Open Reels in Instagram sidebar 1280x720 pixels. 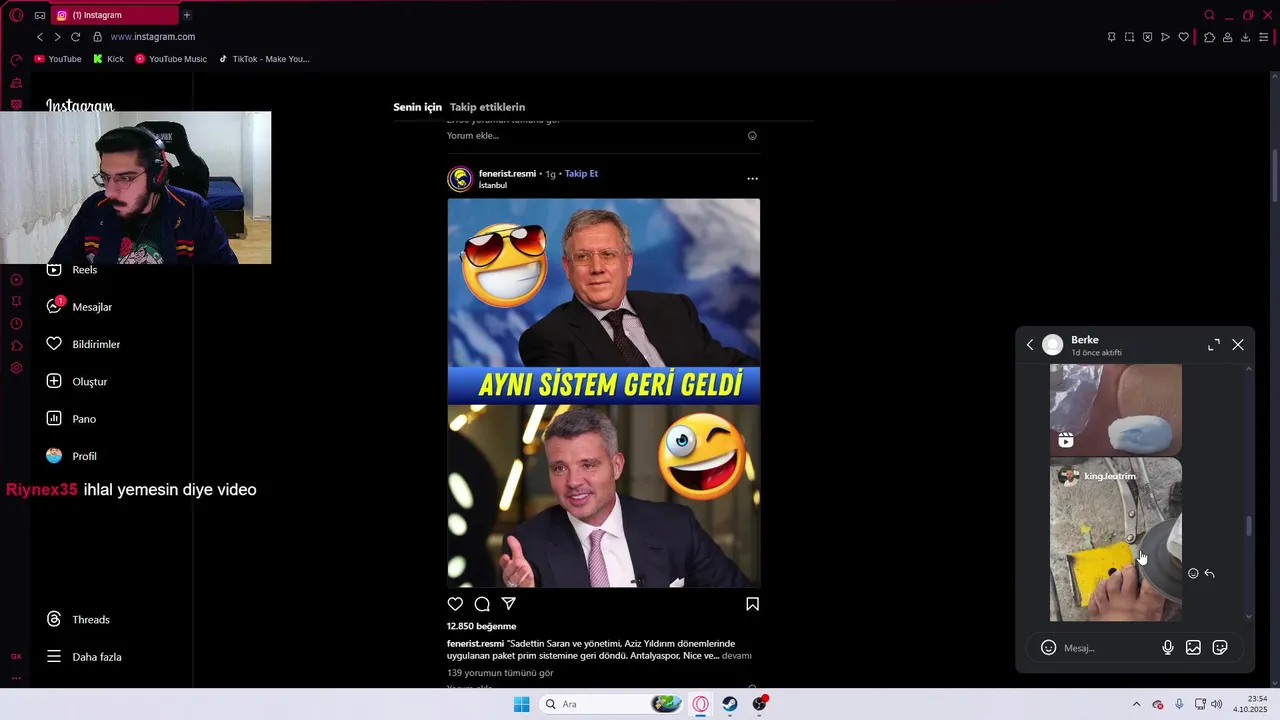[x=71, y=270]
